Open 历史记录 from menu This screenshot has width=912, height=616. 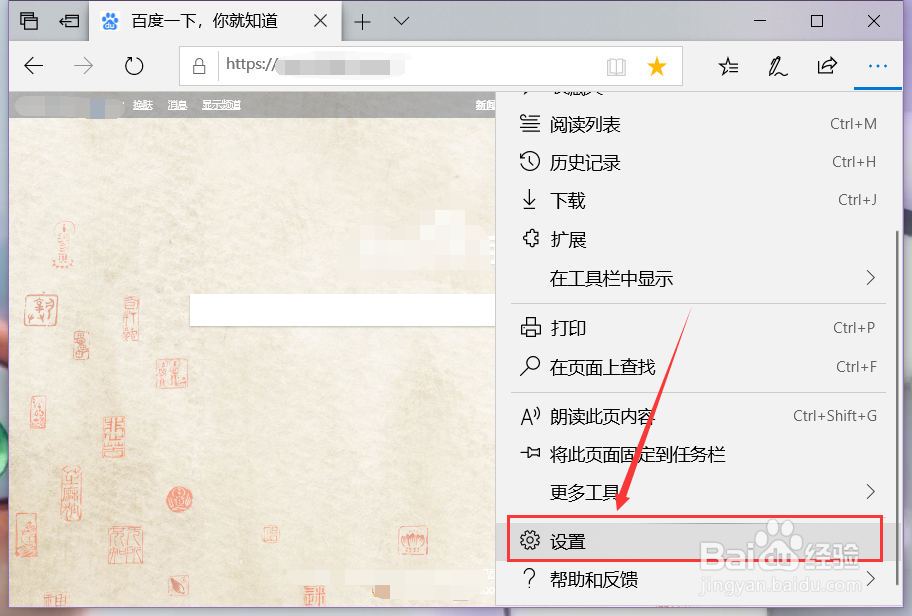pyautogui.click(x=697, y=162)
